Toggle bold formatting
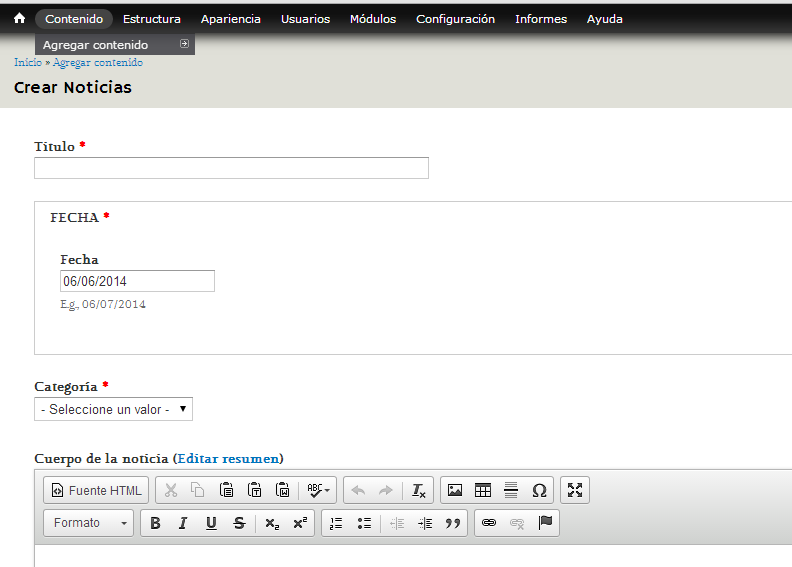 coord(155,523)
